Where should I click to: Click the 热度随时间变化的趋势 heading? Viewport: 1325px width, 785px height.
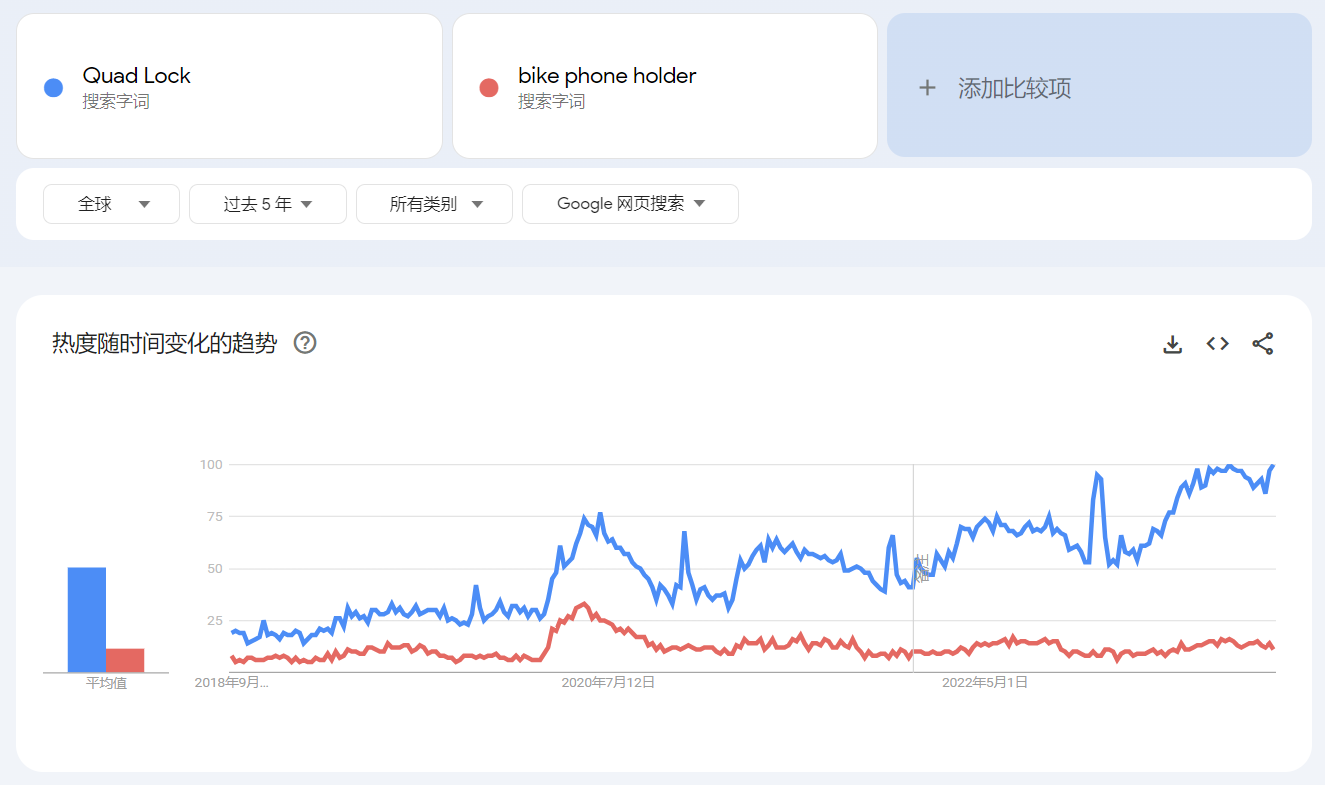click(x=164, y=344)
